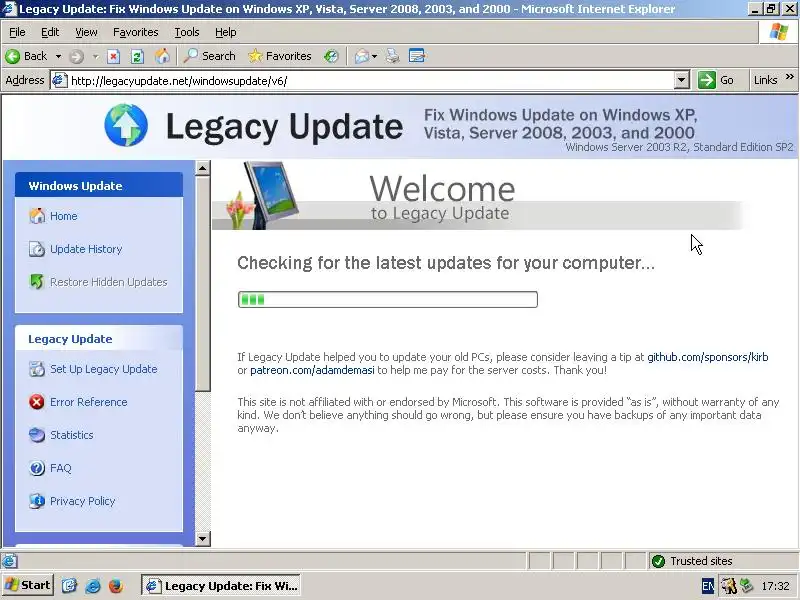Click the Home house icon in sidebar
Screen dimensions: 800x600
point(37,216)
